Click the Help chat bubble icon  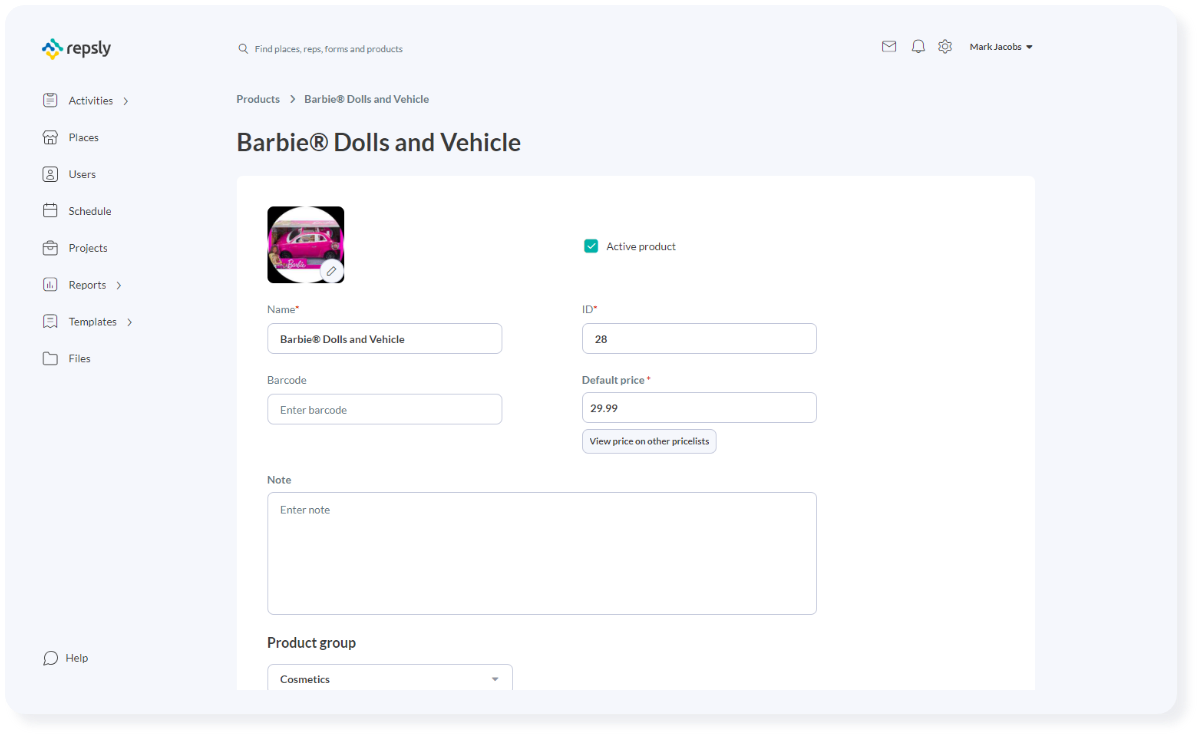tap(50, 658)
